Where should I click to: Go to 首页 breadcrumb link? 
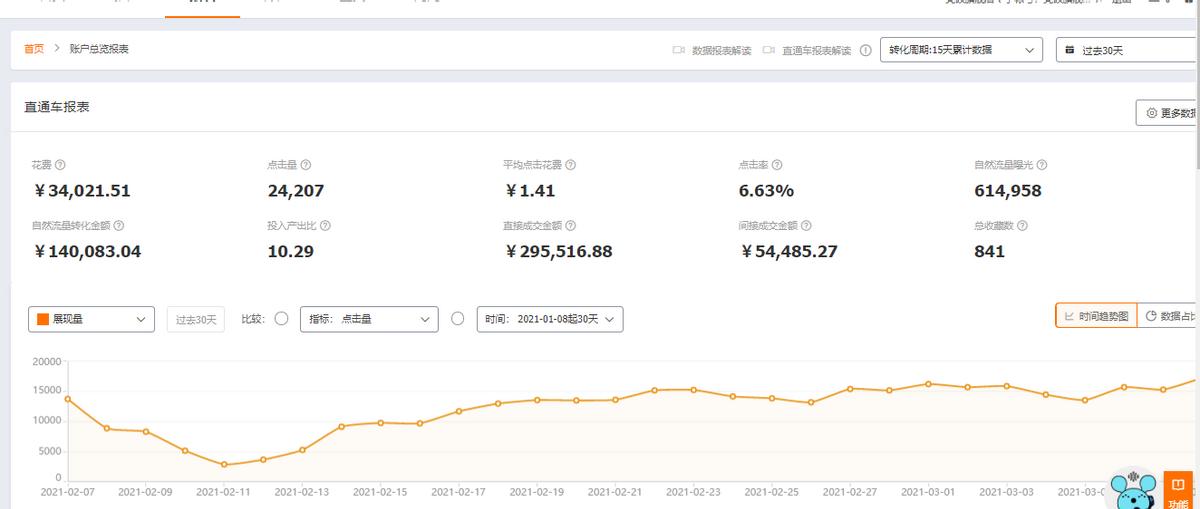click(x=34, y=49)
